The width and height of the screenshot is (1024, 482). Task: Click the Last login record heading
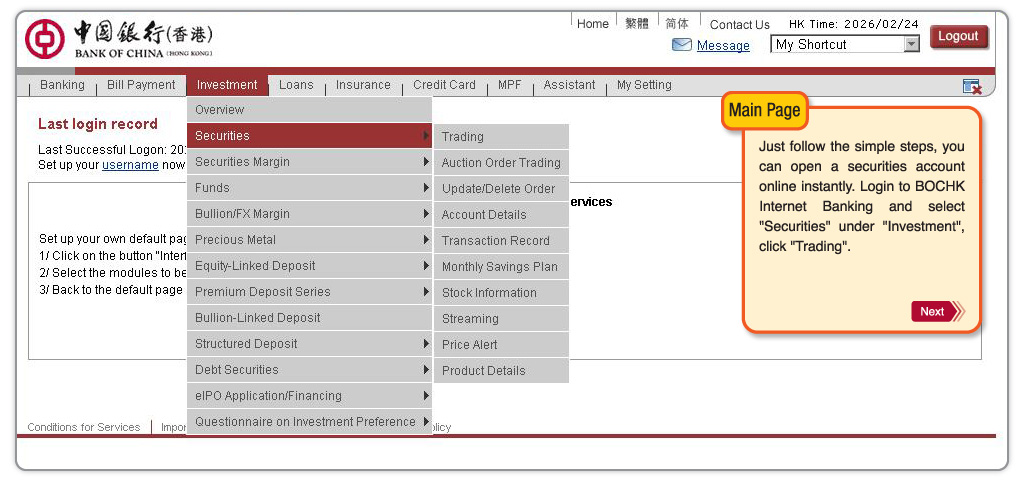pyautogui.click(x=98, y=124)
